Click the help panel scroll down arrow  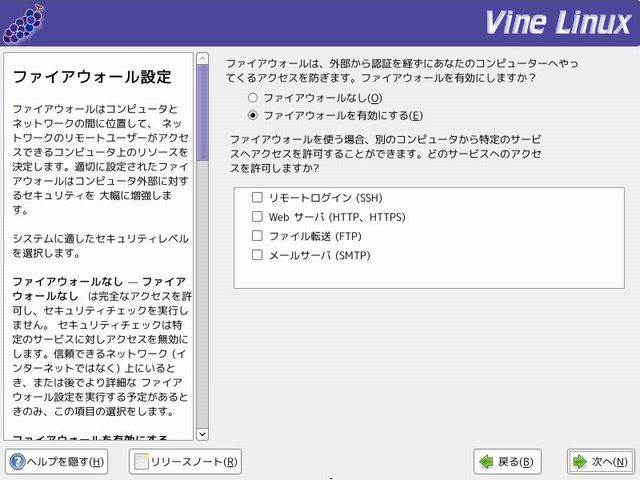[x=202, y=433]
